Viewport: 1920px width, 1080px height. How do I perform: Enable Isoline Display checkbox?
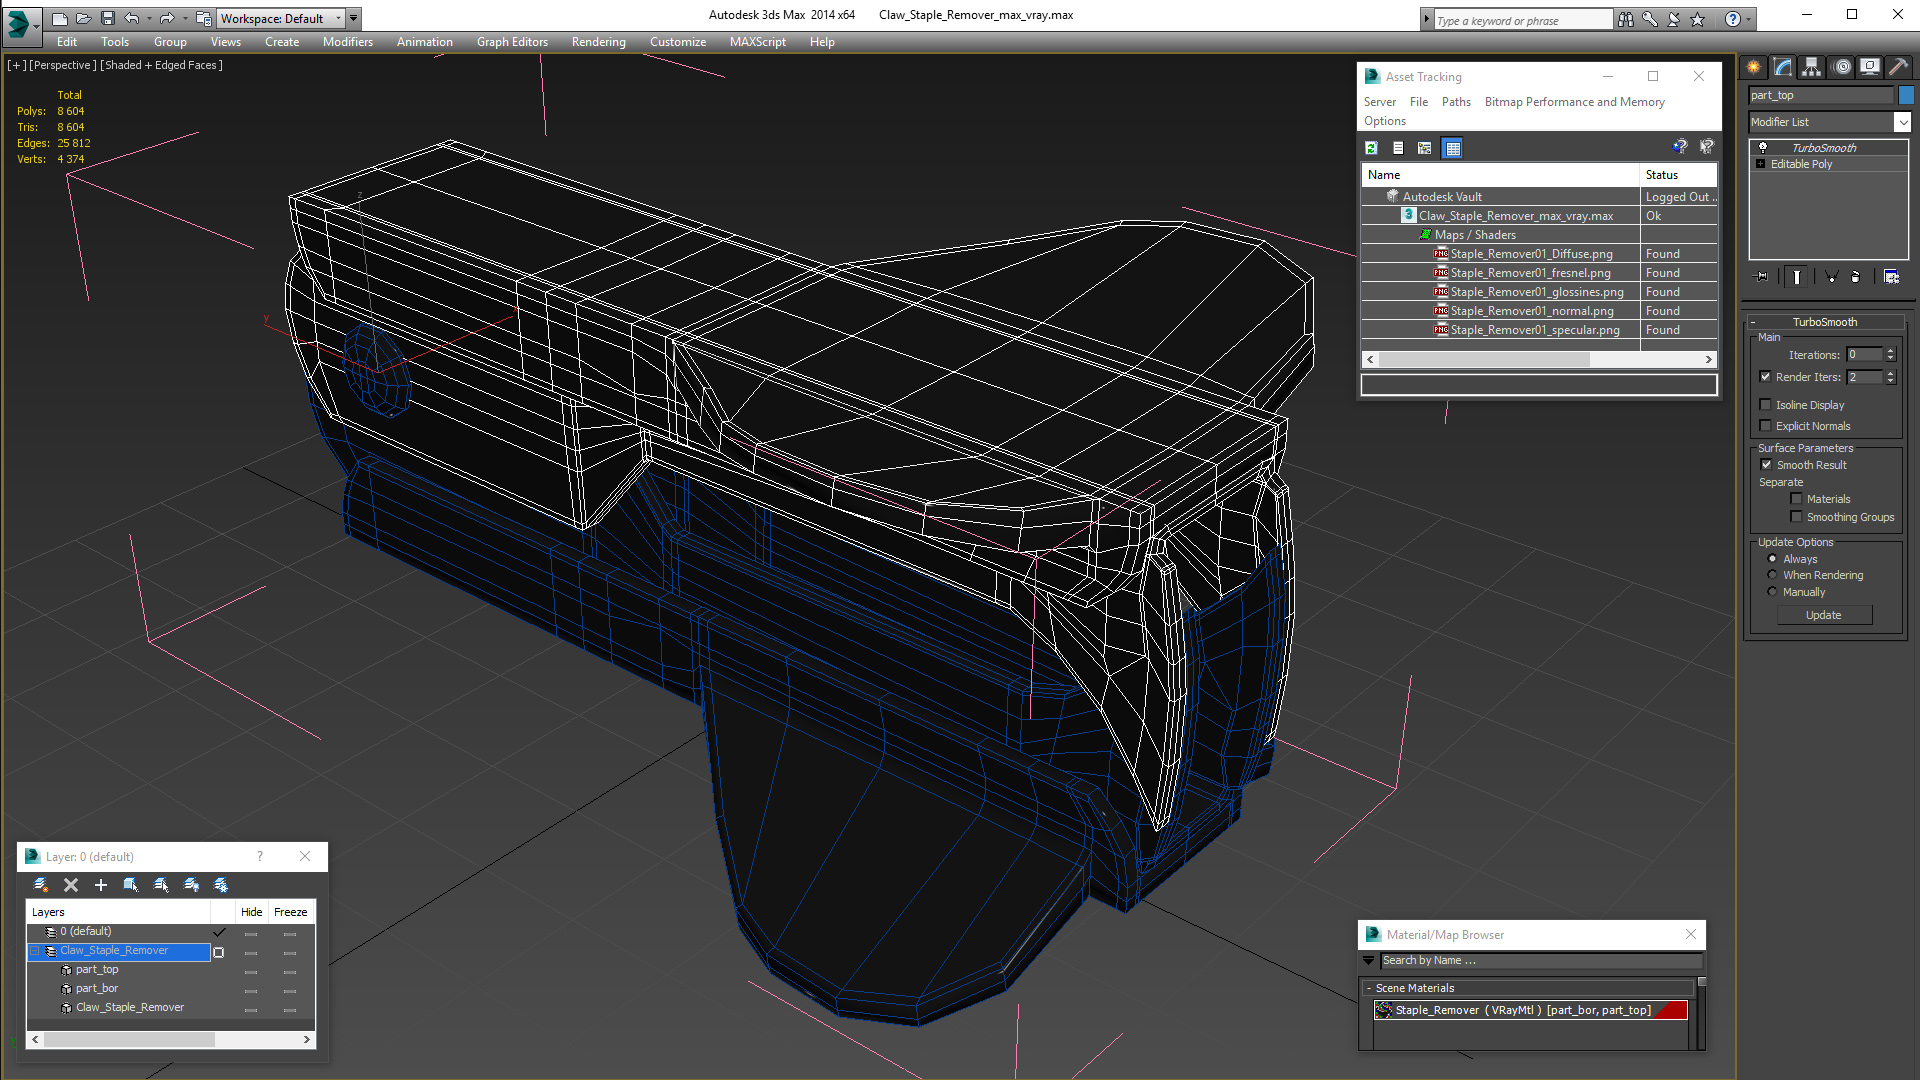click(1766, 405)
